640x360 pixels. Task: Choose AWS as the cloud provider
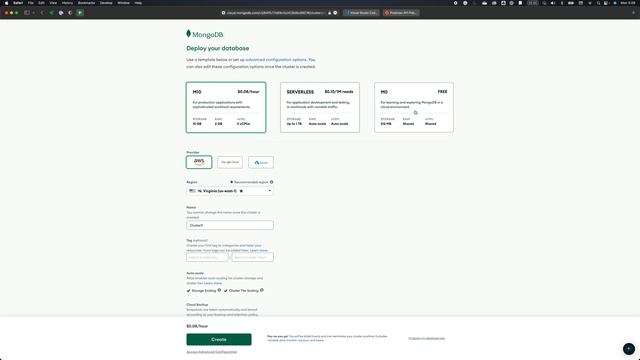199,162
